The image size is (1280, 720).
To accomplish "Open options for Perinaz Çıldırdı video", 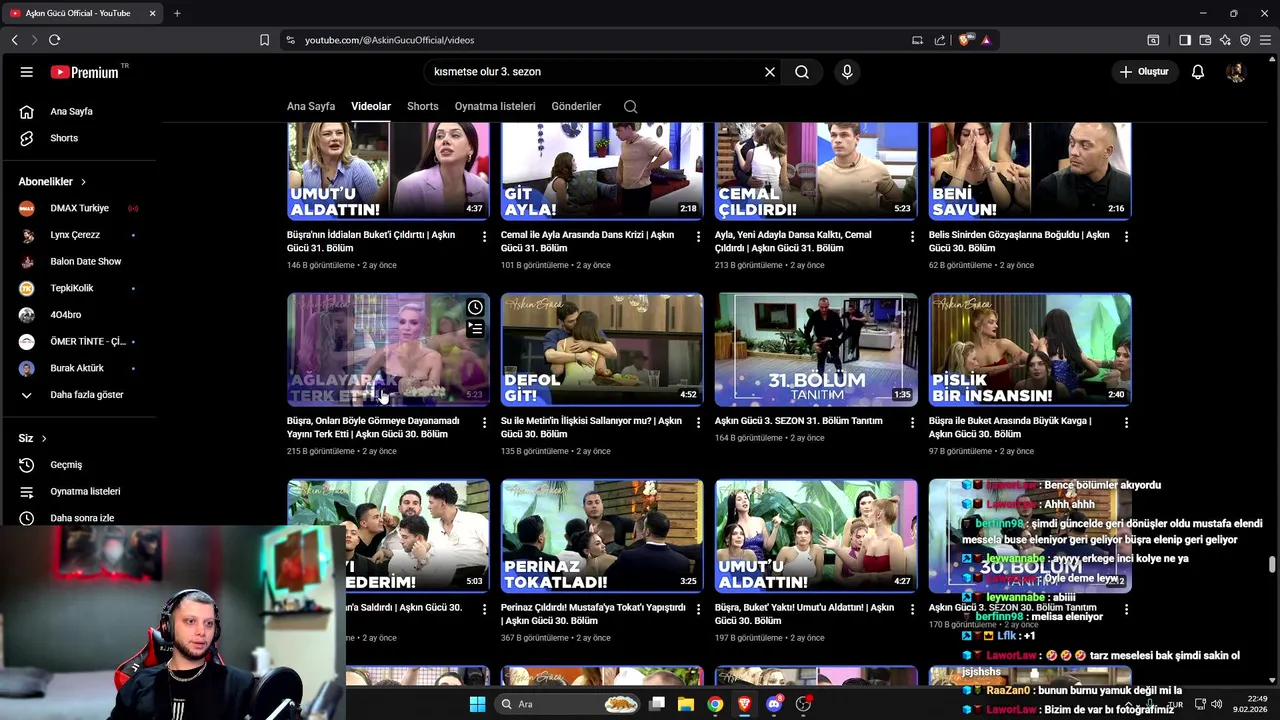I will tap(698, 609).
